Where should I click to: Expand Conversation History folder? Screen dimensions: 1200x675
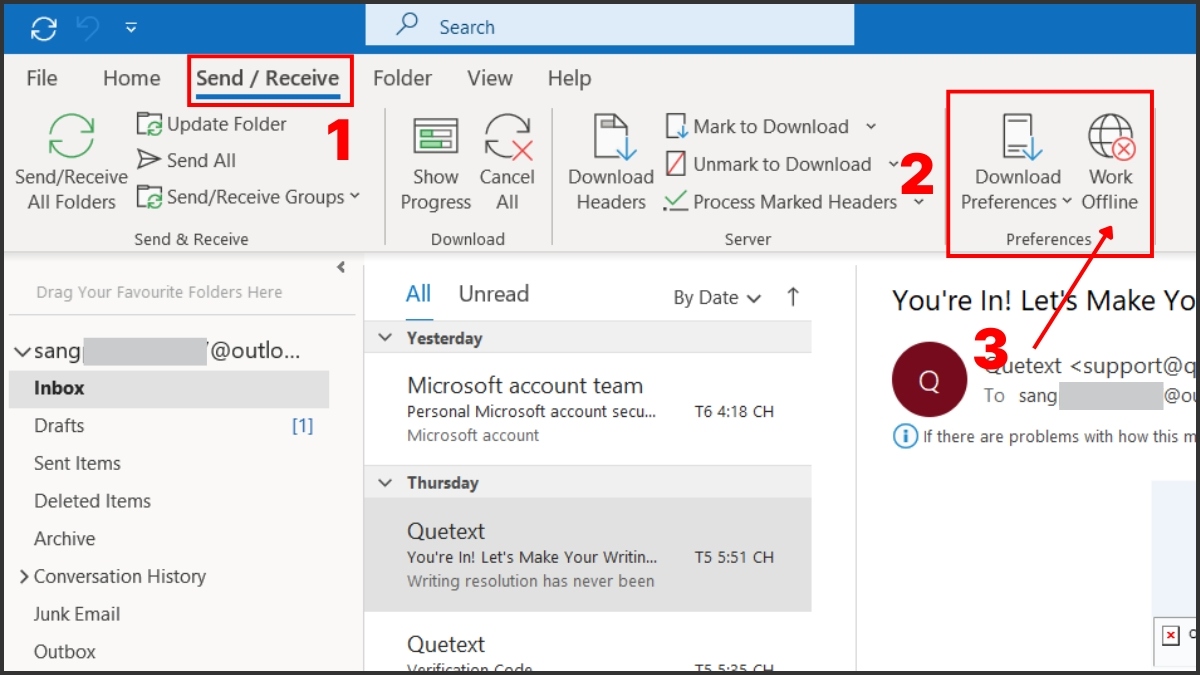point(24,577)
